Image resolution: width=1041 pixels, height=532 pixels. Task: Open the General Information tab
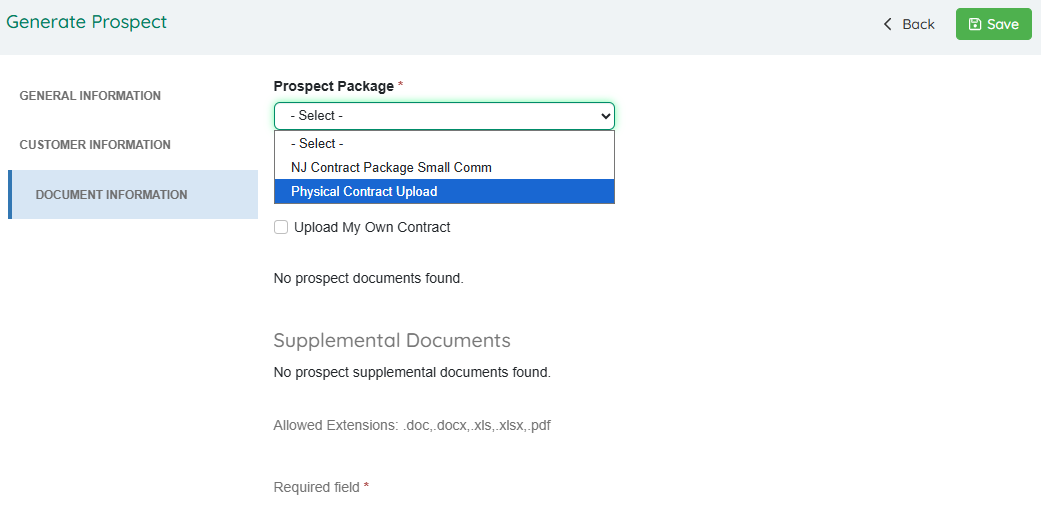point(90,96)
